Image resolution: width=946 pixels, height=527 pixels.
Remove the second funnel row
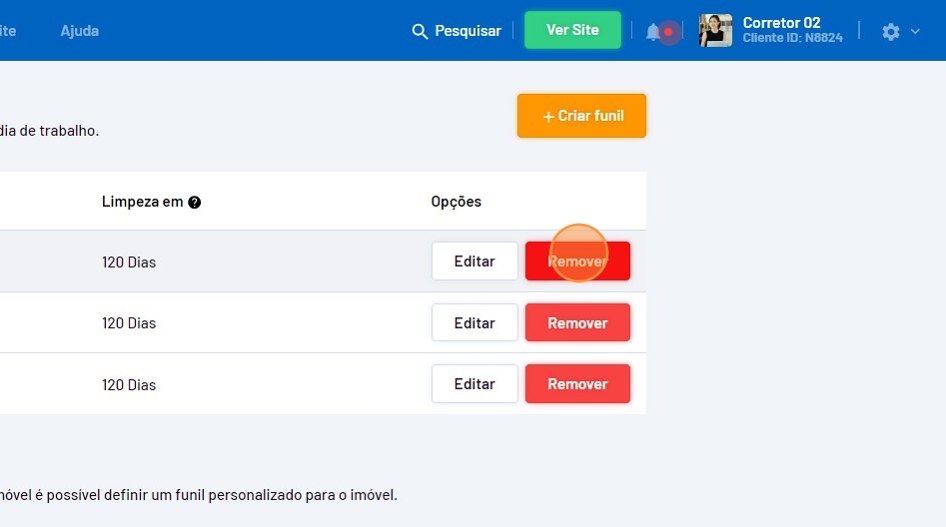coord(577,323)
